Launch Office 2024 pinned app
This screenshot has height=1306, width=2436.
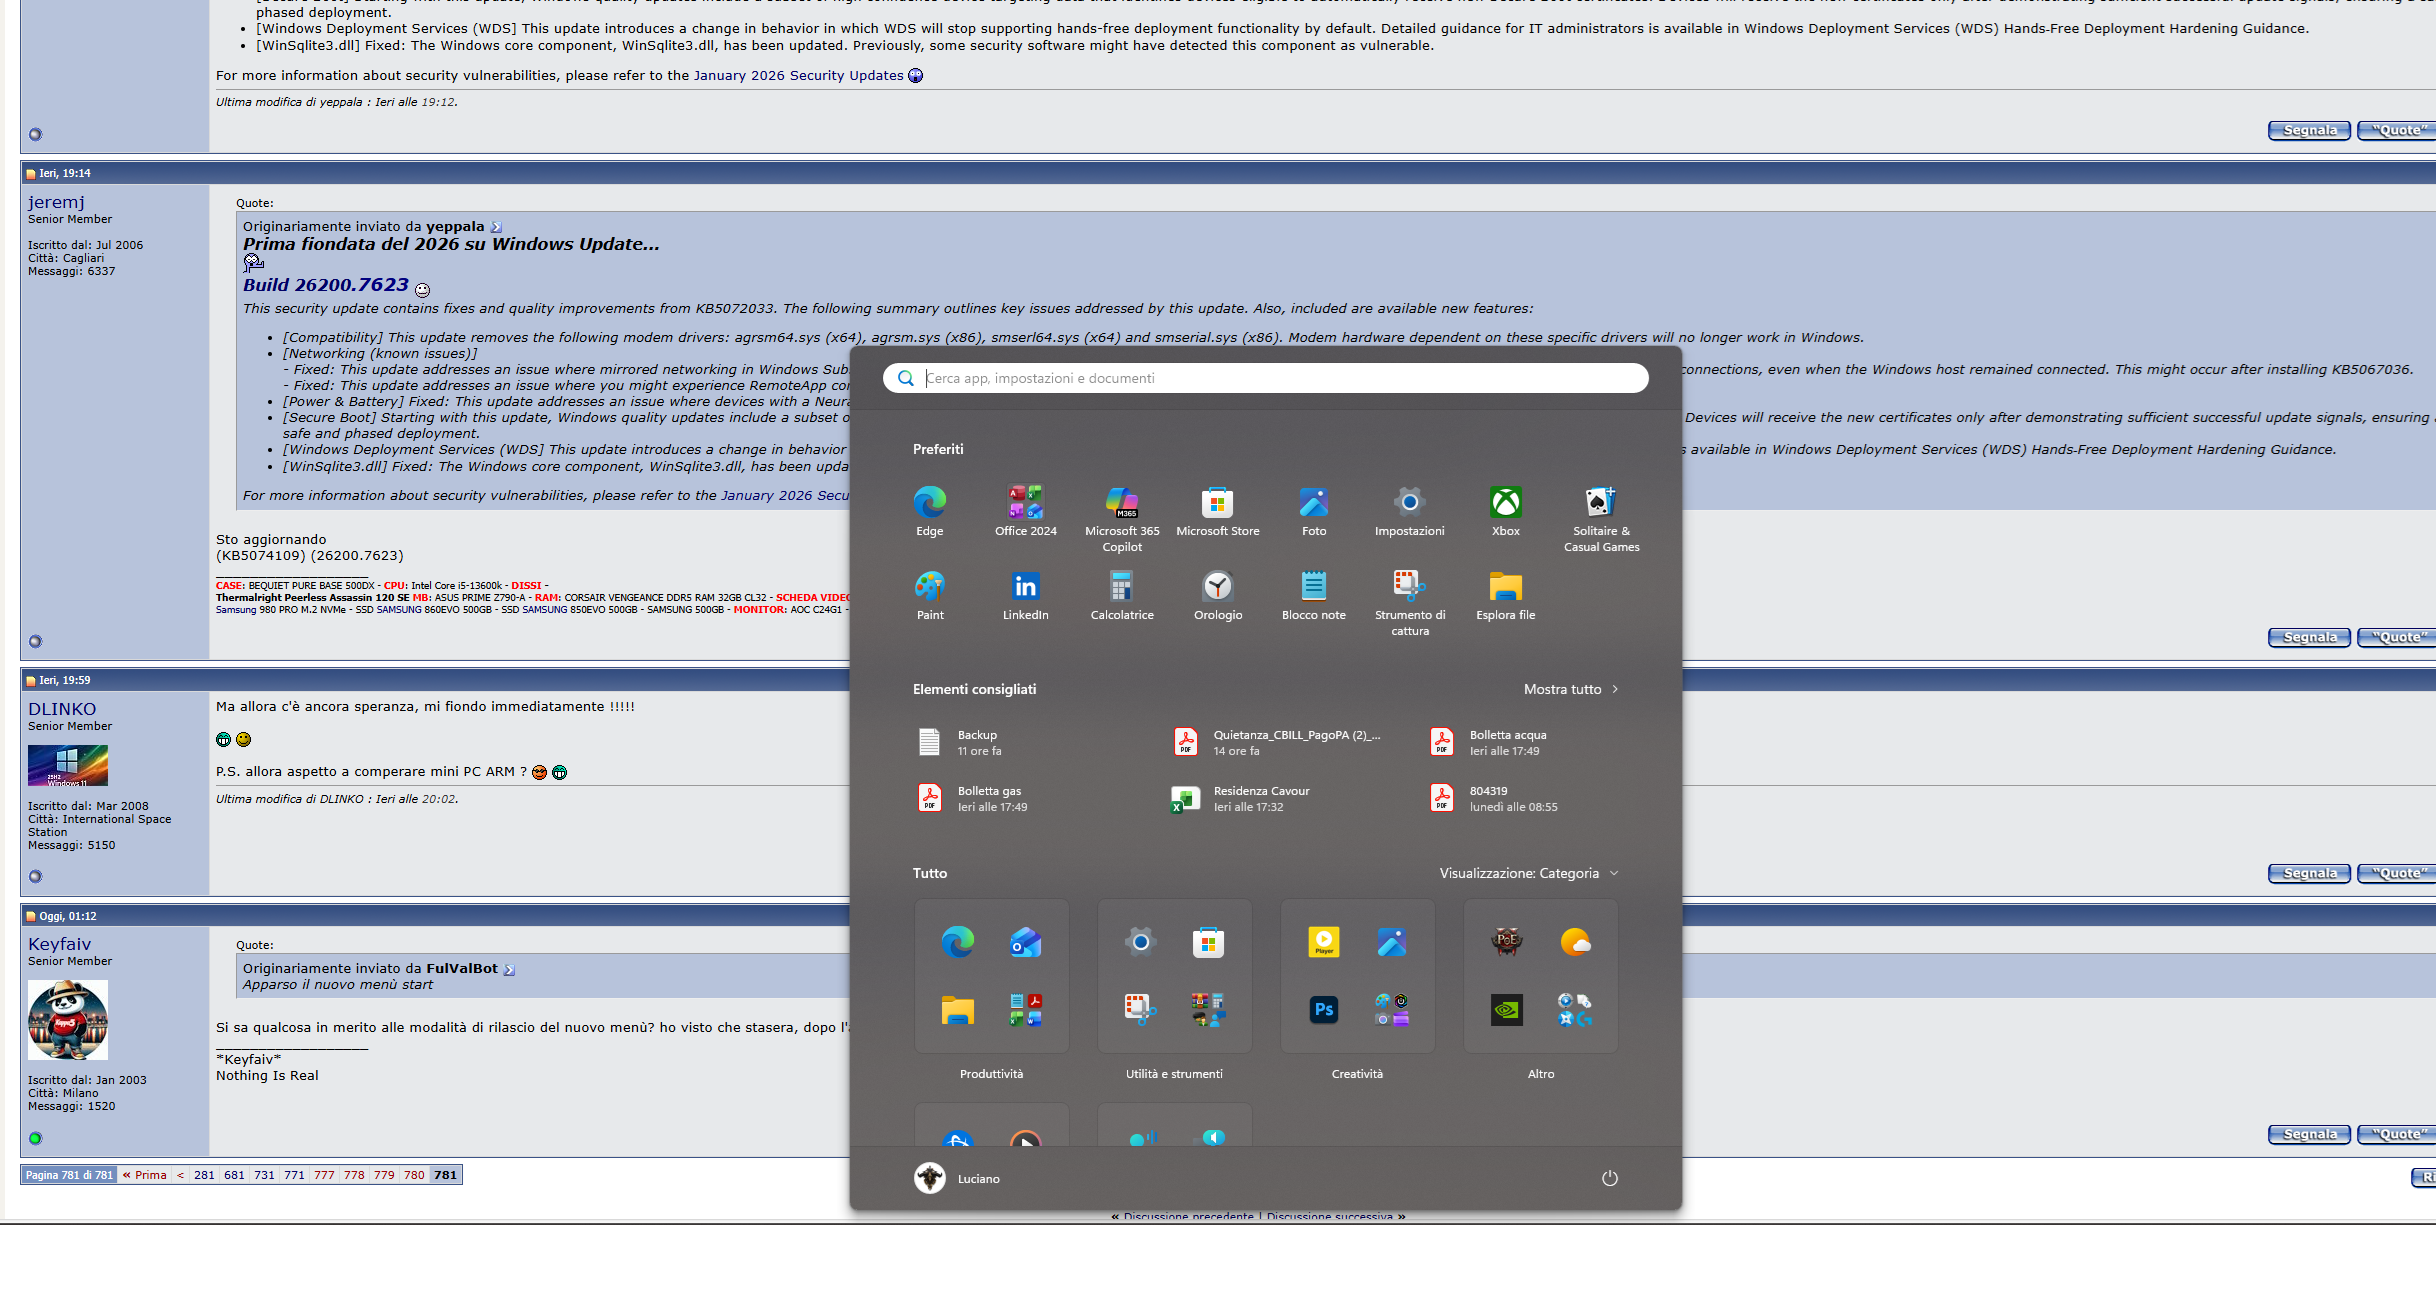click(x=1025, y=503)
